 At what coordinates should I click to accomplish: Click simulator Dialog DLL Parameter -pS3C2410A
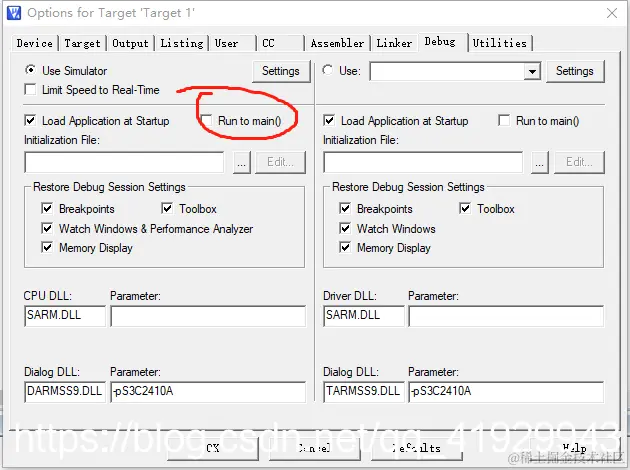coord(208,392)
